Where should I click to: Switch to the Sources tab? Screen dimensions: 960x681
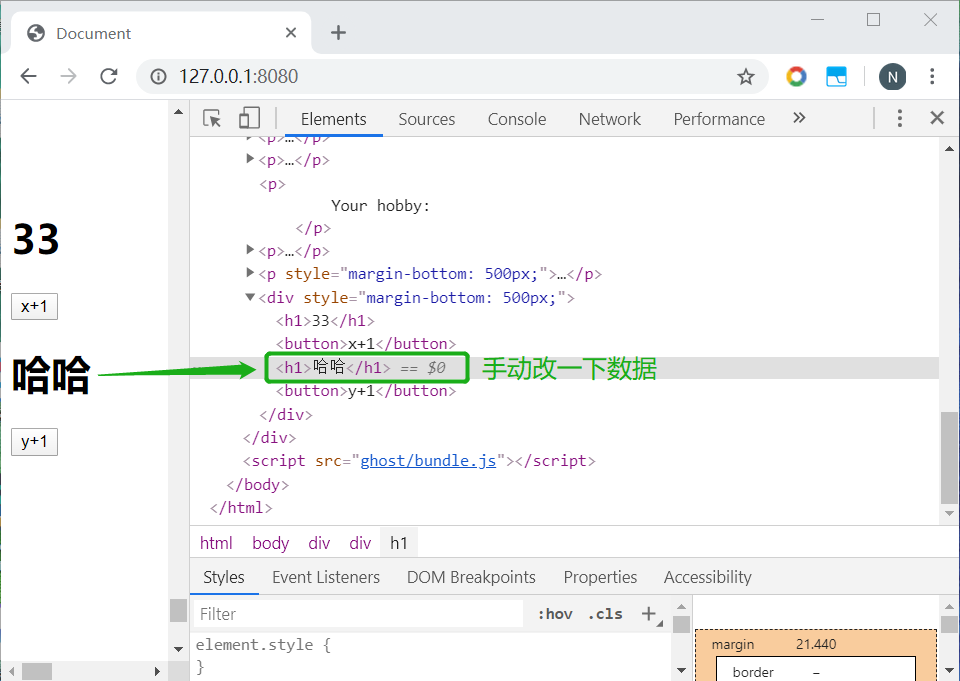click(427, 119)
